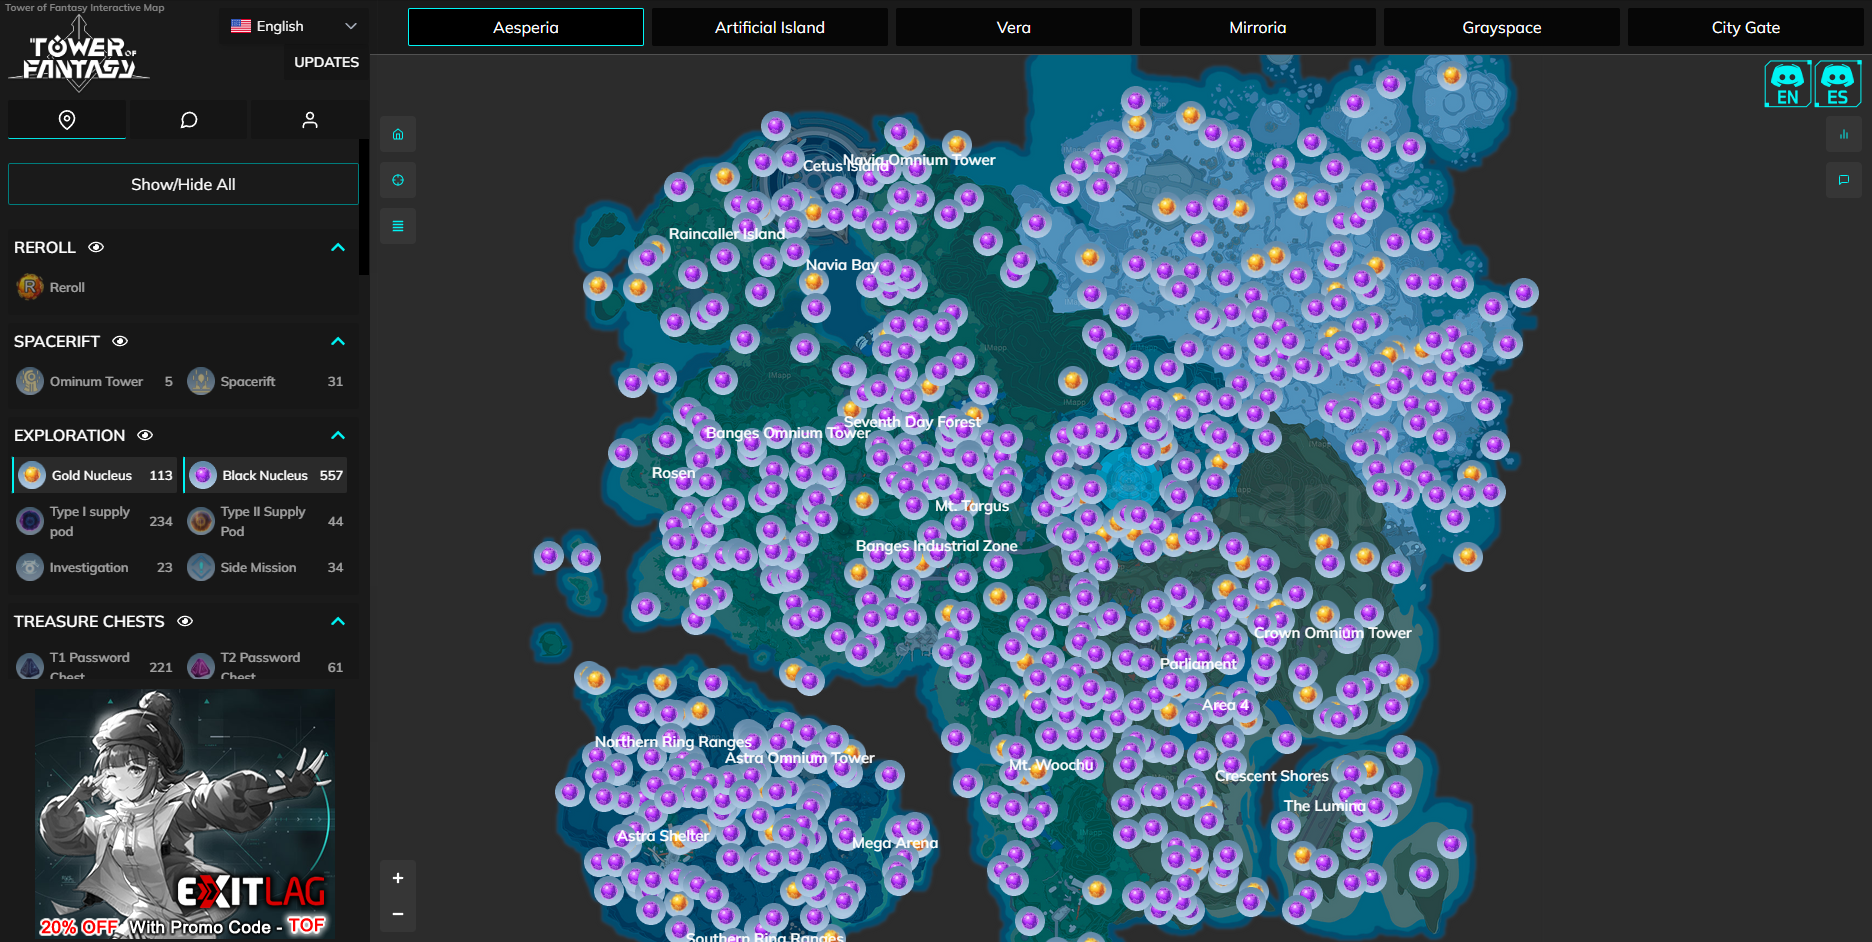Screen dimensions: 1872x942
Task: Open the user account tab
Action: coord(310,120)
